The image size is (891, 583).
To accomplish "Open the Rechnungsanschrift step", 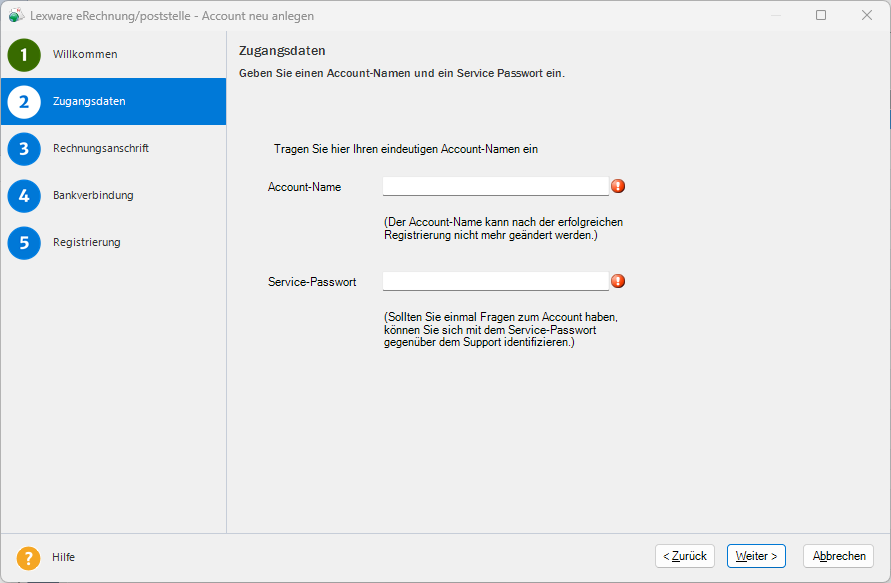I will pos(101,148).
